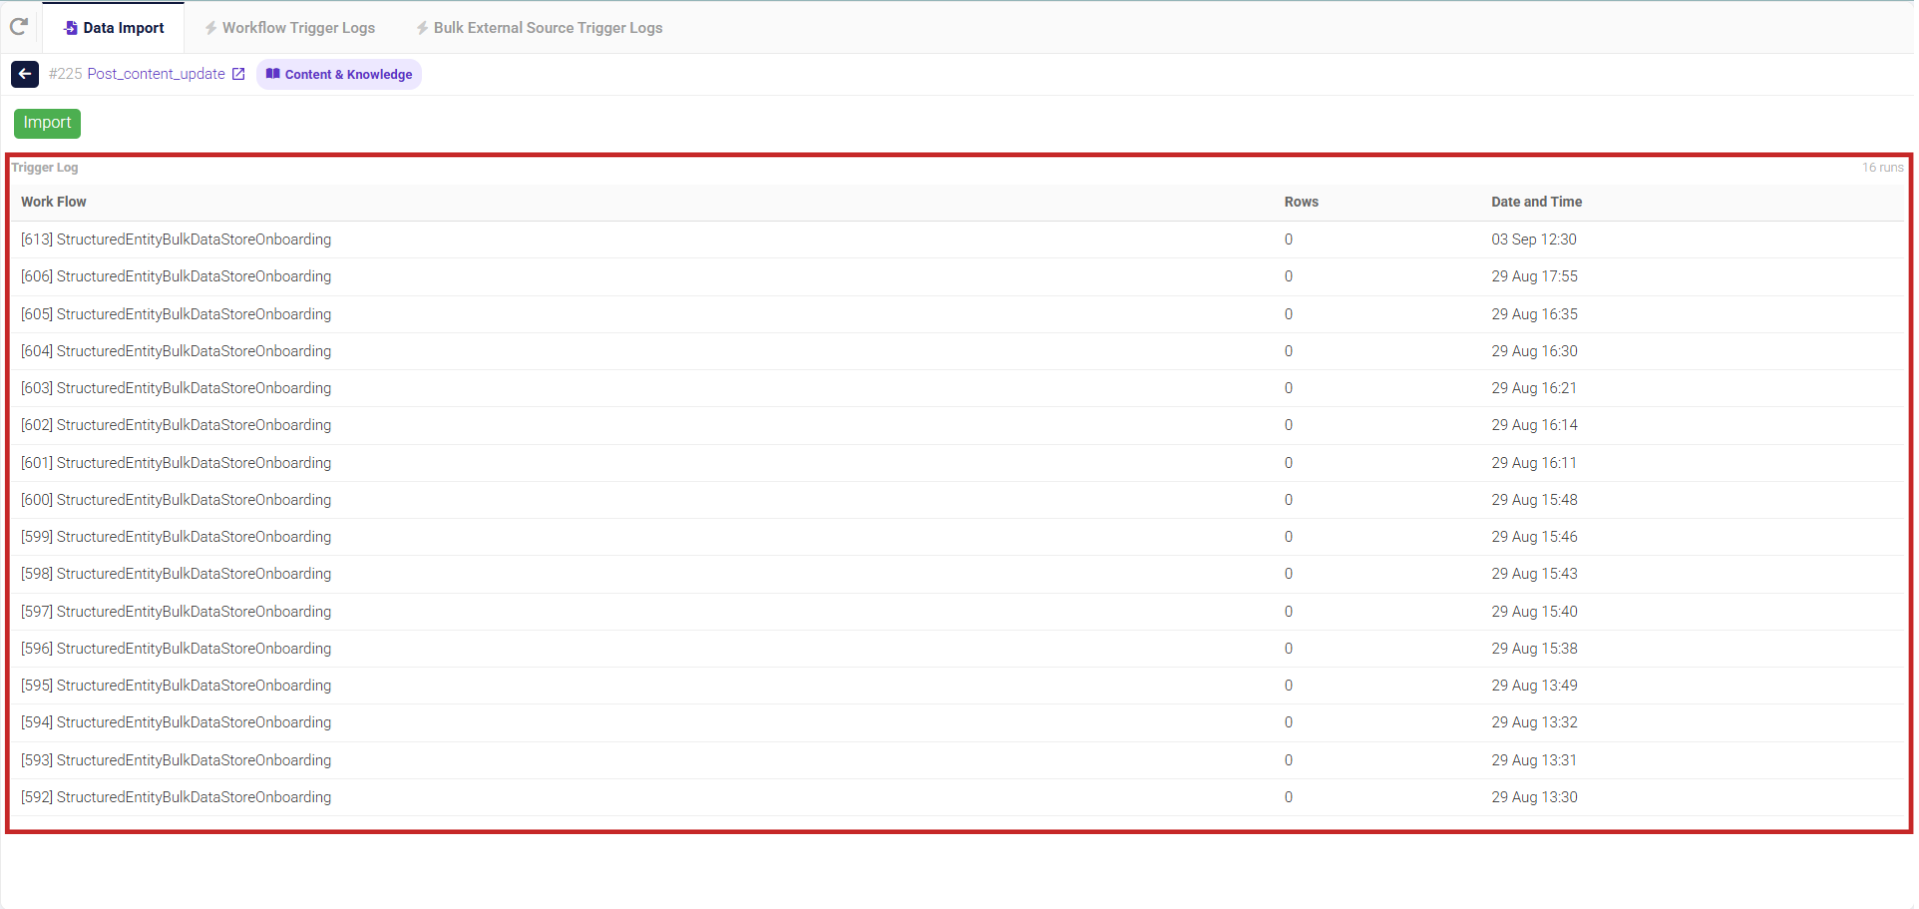This screenshot has width=1919, height=909.
Task: Open the Workflow Trigger Logs tab
Action: [x=290, y=28]
